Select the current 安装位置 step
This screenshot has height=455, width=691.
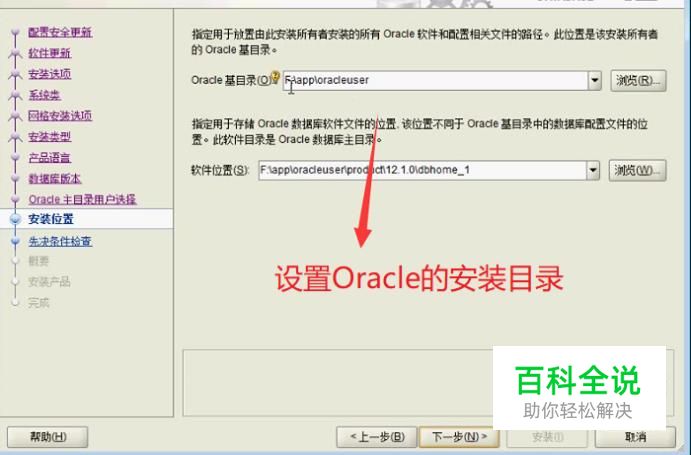coord(51,219)
